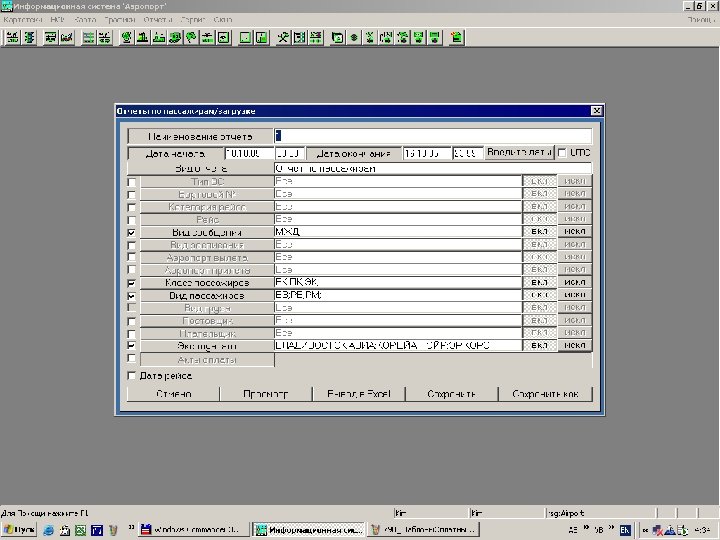Open the Вид отчета selection field

pos(432,168)
